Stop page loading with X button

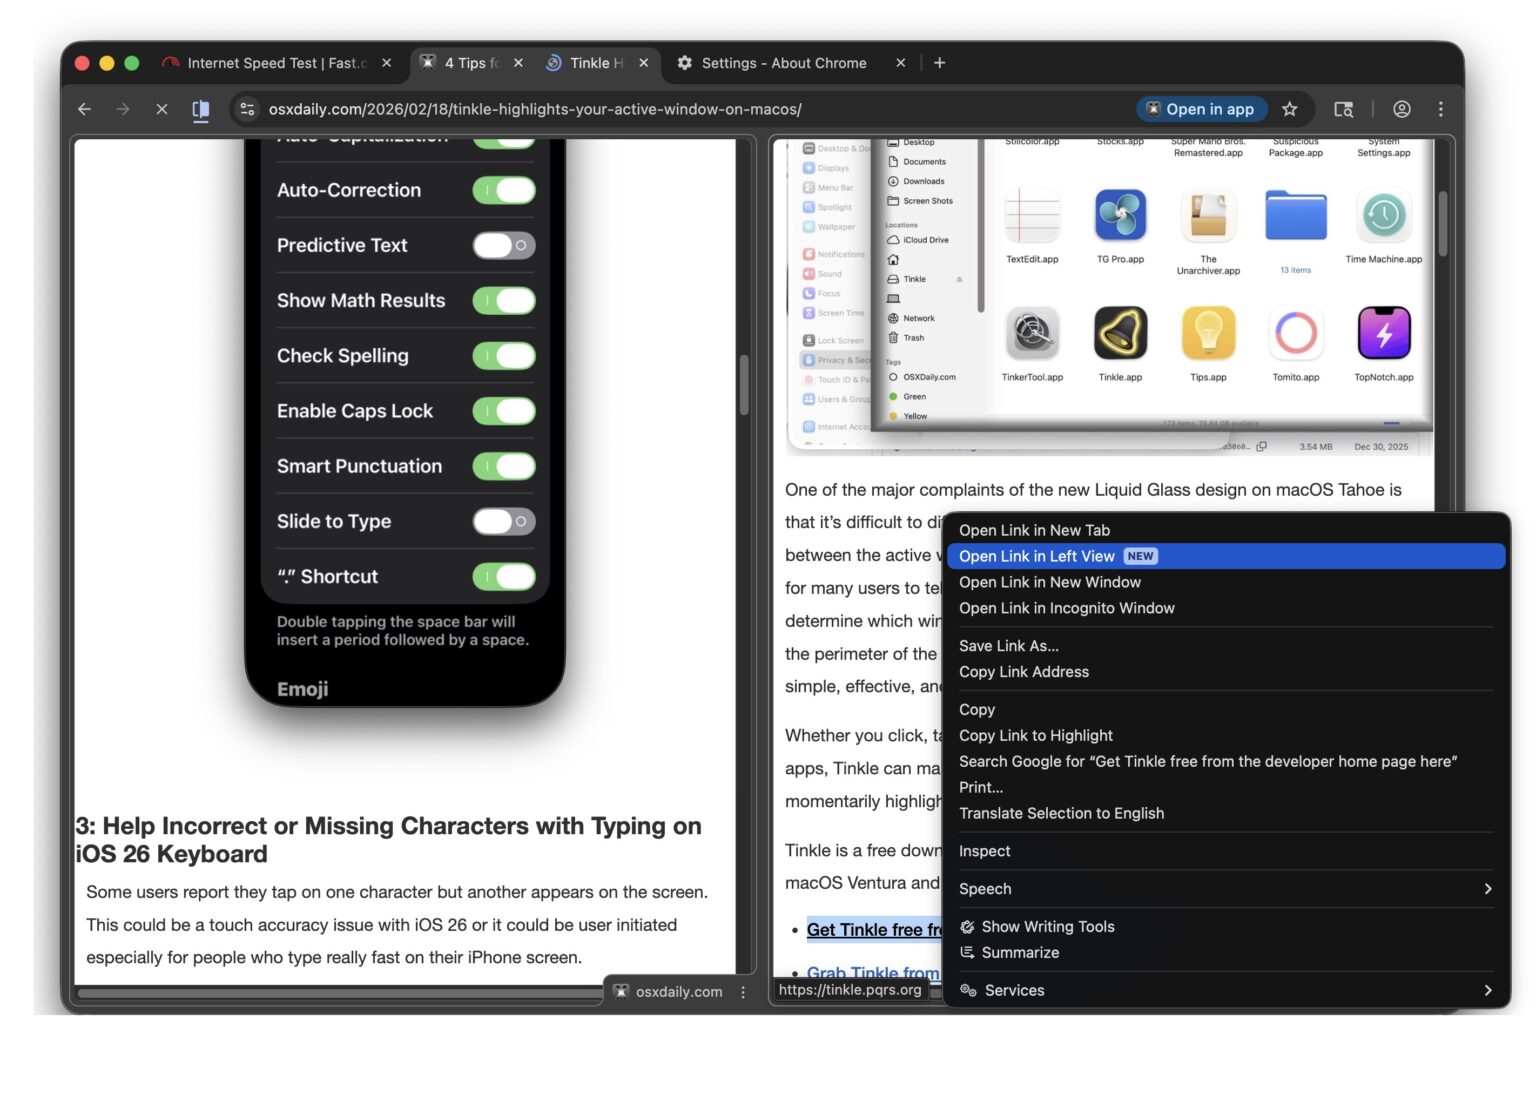[161, 109]
